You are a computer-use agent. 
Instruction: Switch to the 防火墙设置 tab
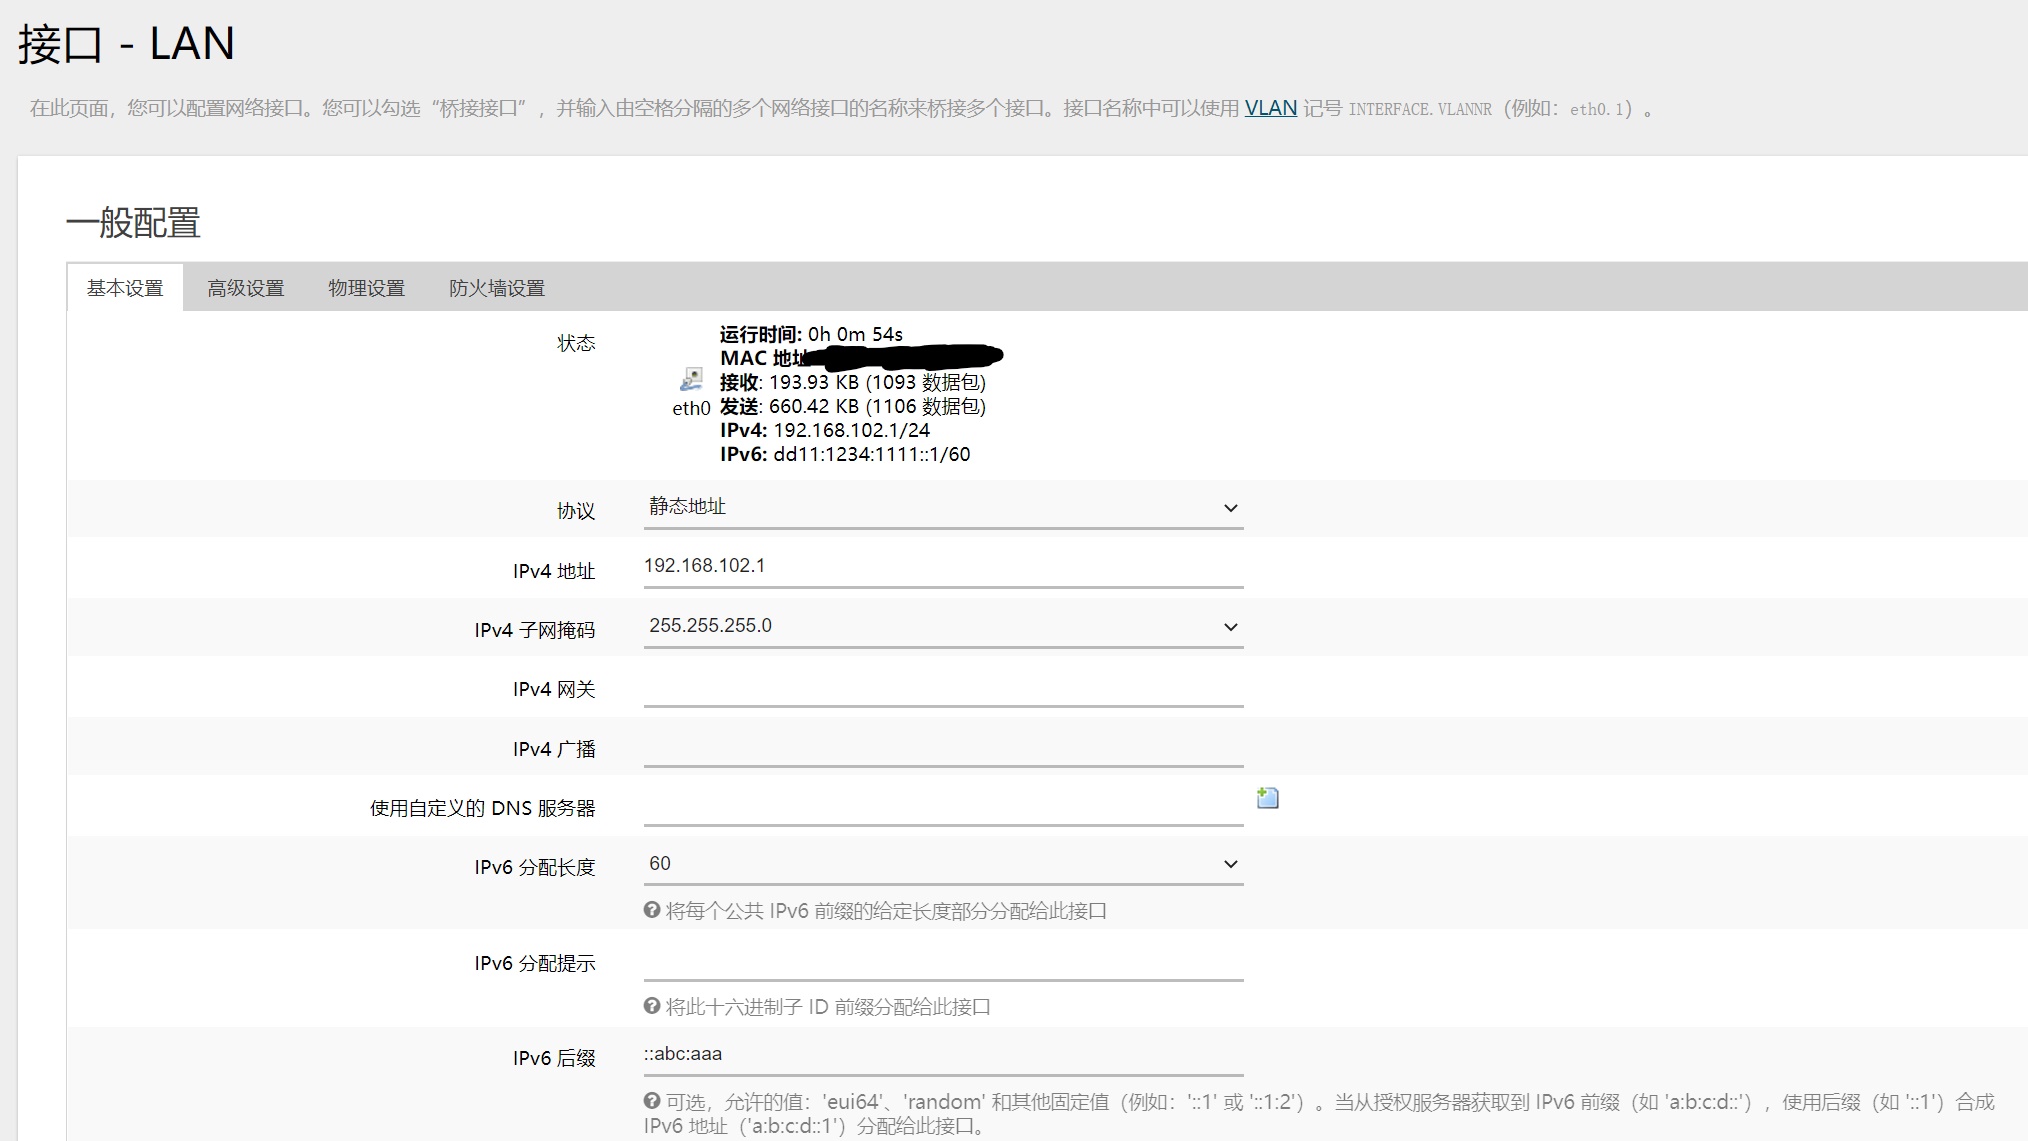(497, 288)
